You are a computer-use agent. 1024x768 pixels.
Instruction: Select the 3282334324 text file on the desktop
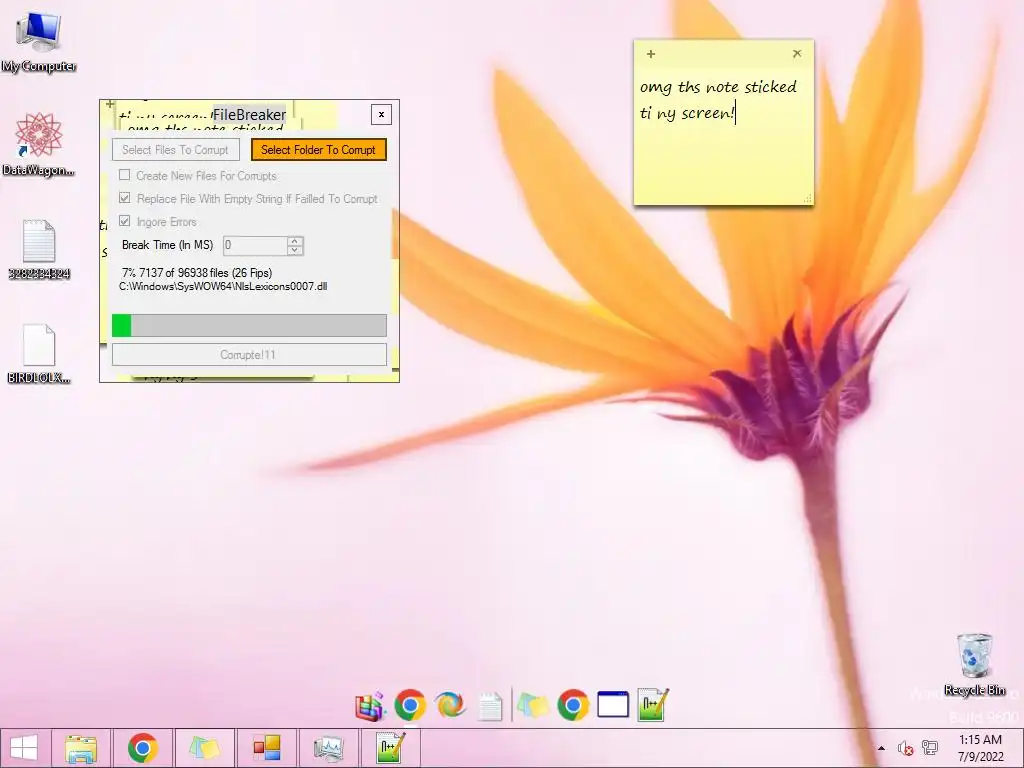click(x=39, y=249)
